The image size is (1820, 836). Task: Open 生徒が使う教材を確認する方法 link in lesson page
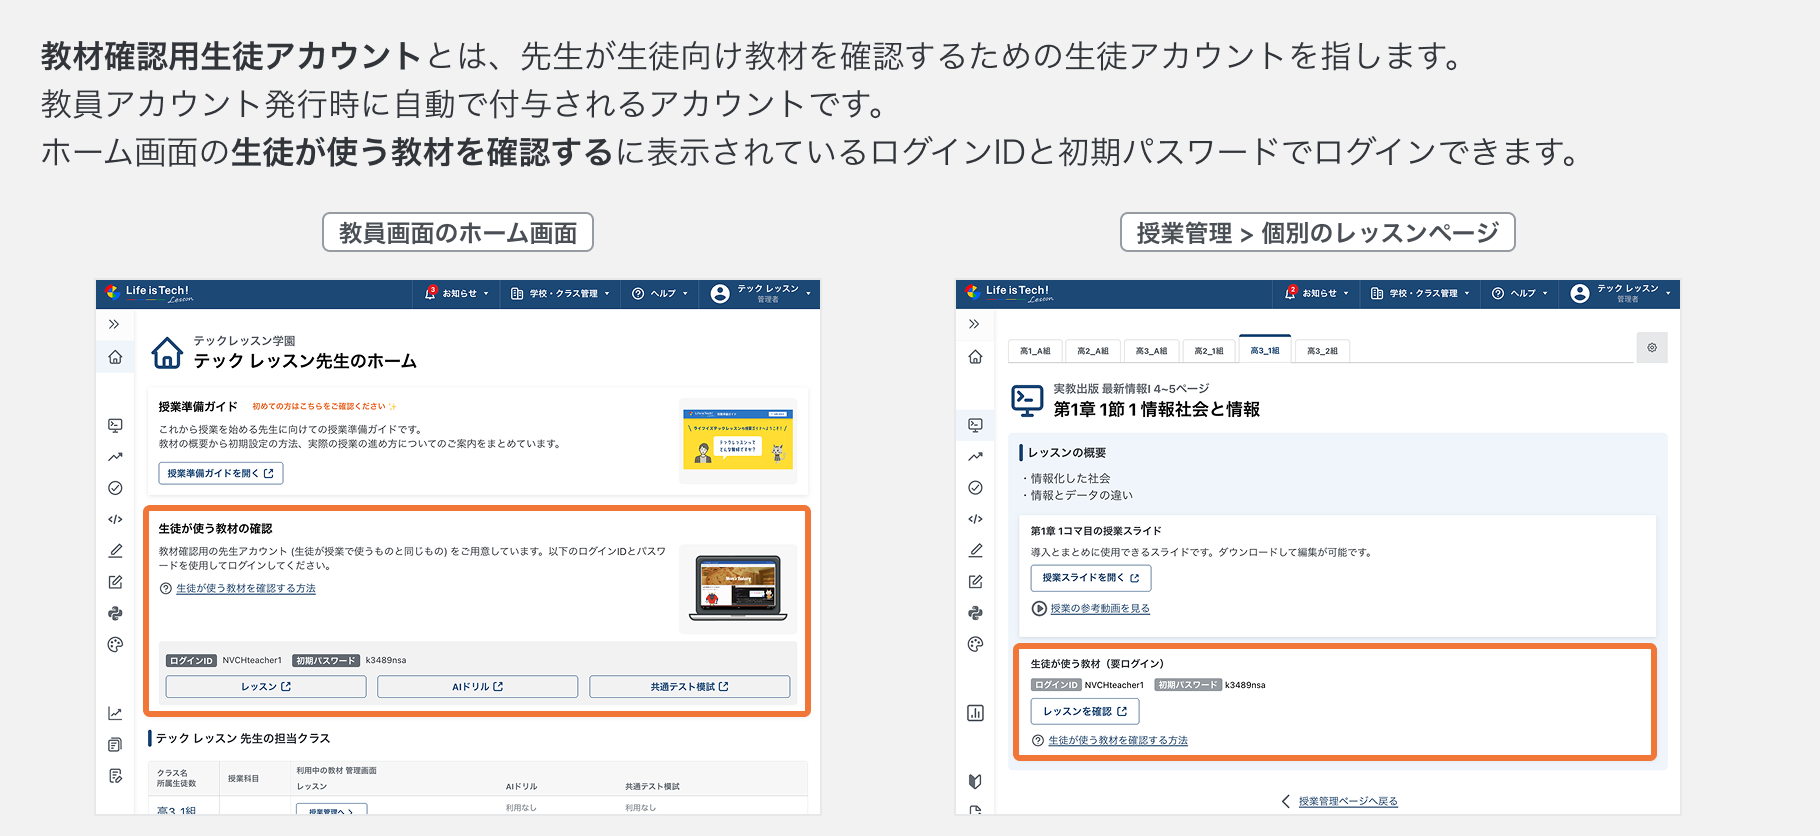1118,741
